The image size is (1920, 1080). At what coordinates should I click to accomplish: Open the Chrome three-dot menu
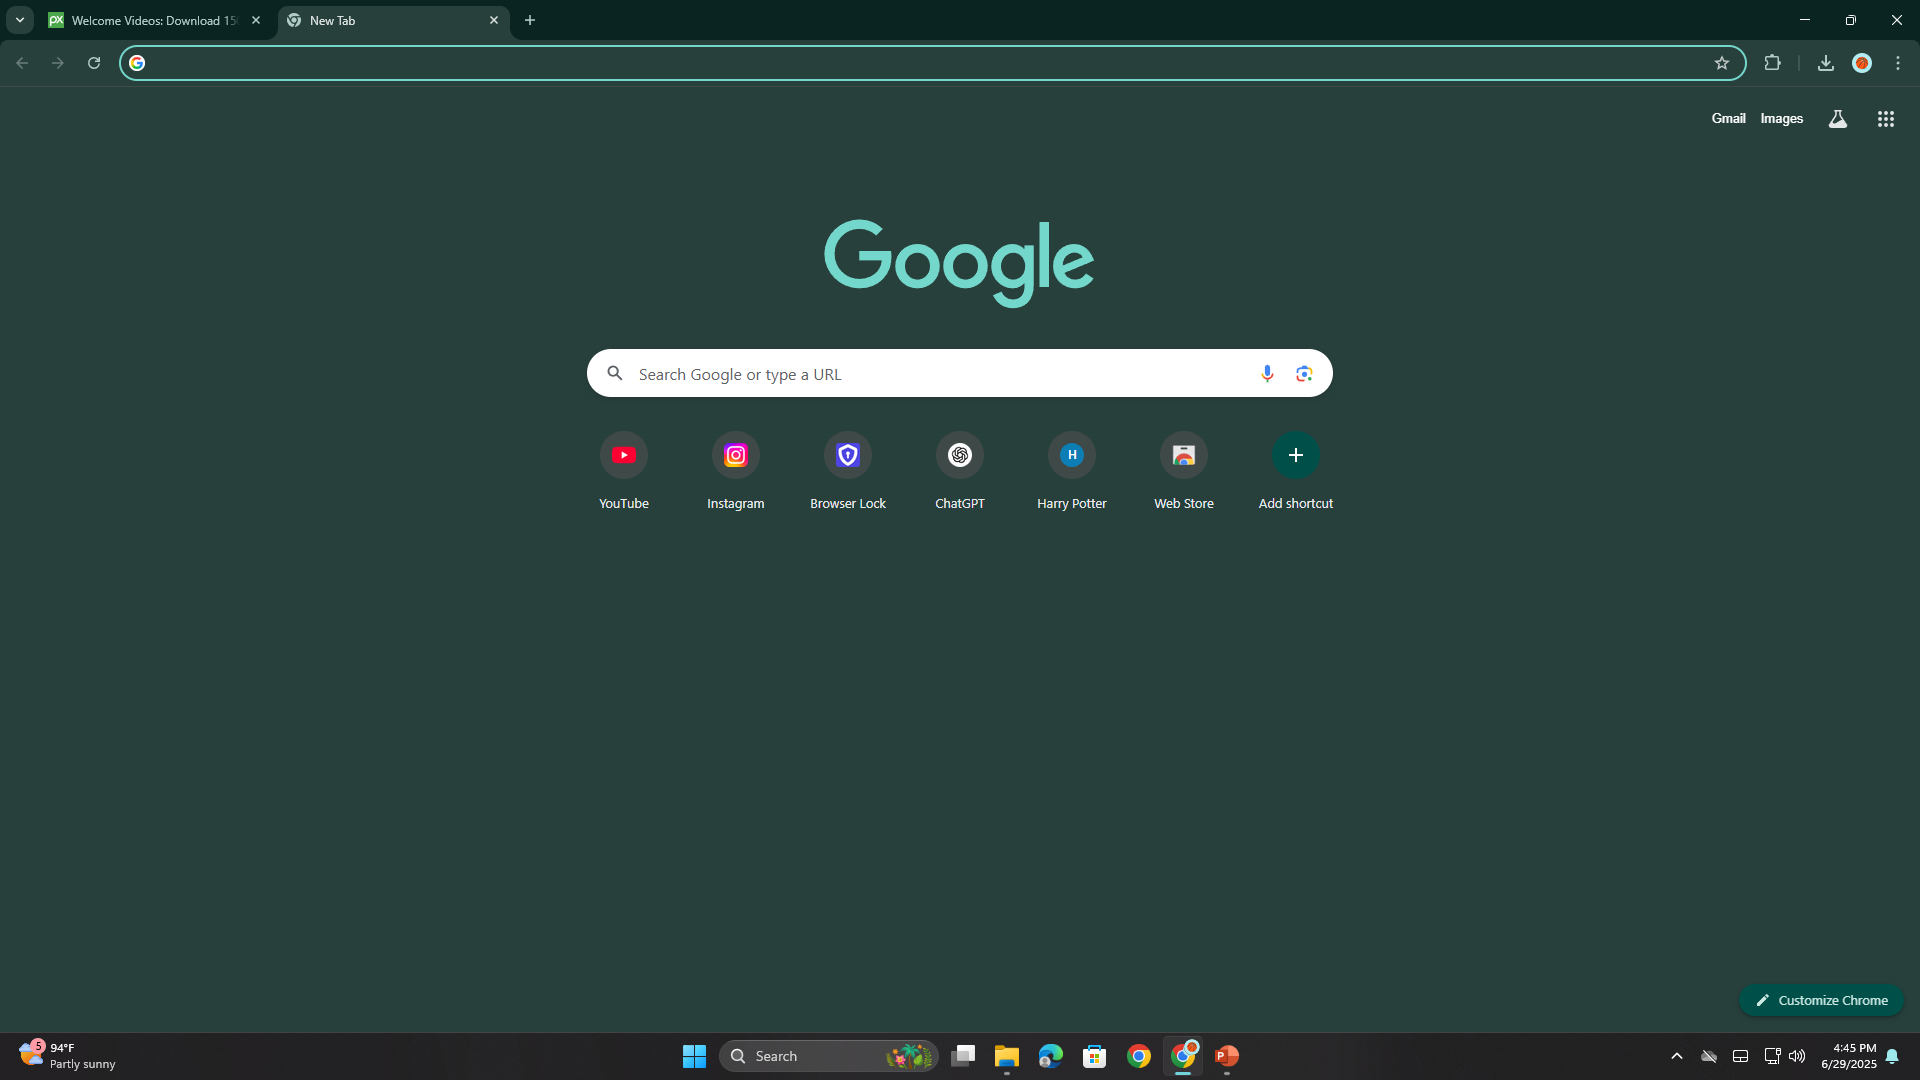(x=1898, y=63)
